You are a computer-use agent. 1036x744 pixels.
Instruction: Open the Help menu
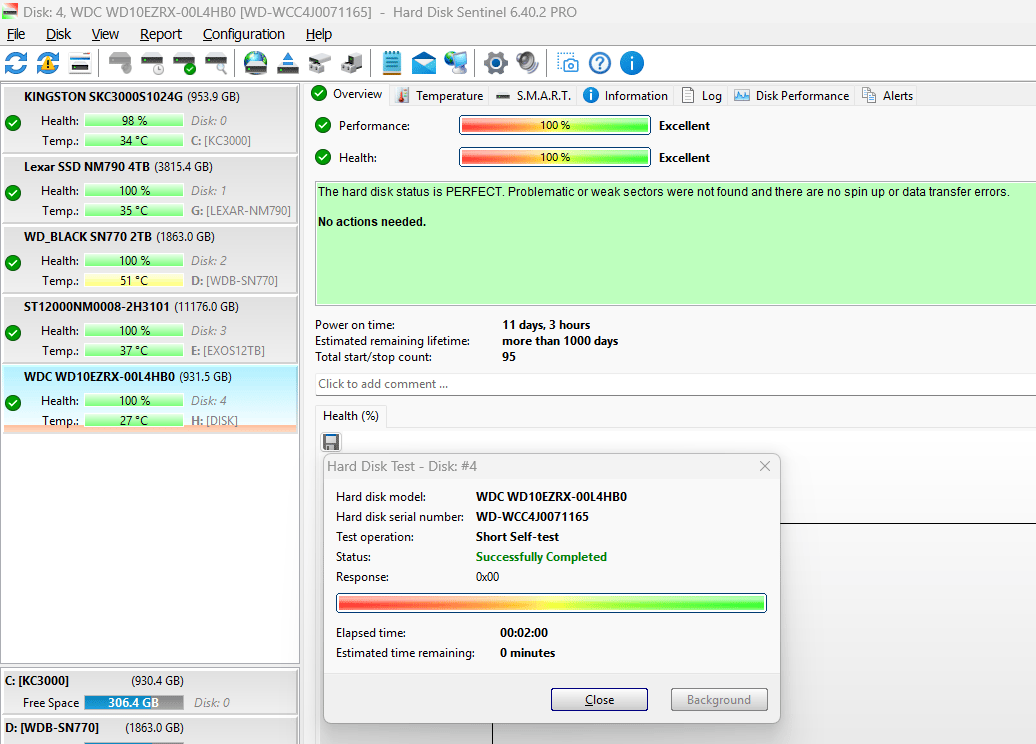(x=318, y=34)
